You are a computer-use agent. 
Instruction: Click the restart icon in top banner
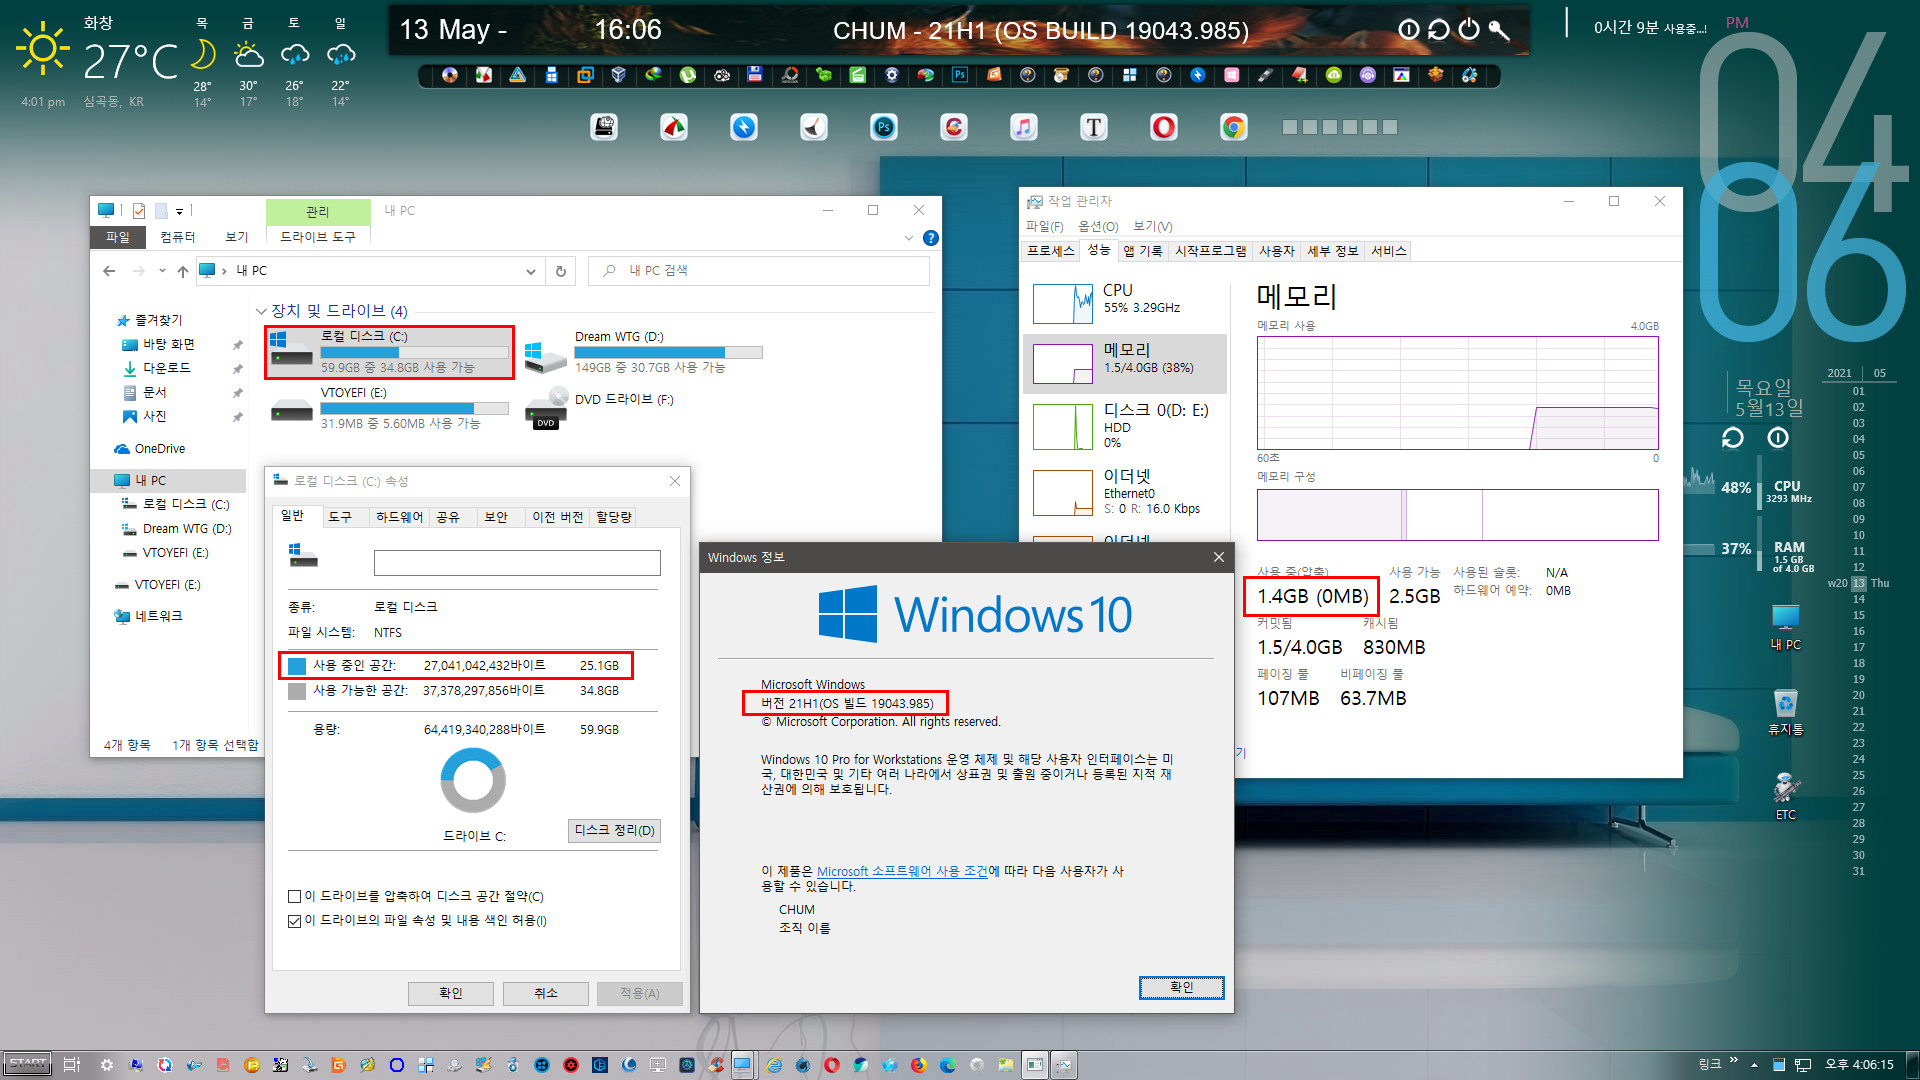[1439, 29]
